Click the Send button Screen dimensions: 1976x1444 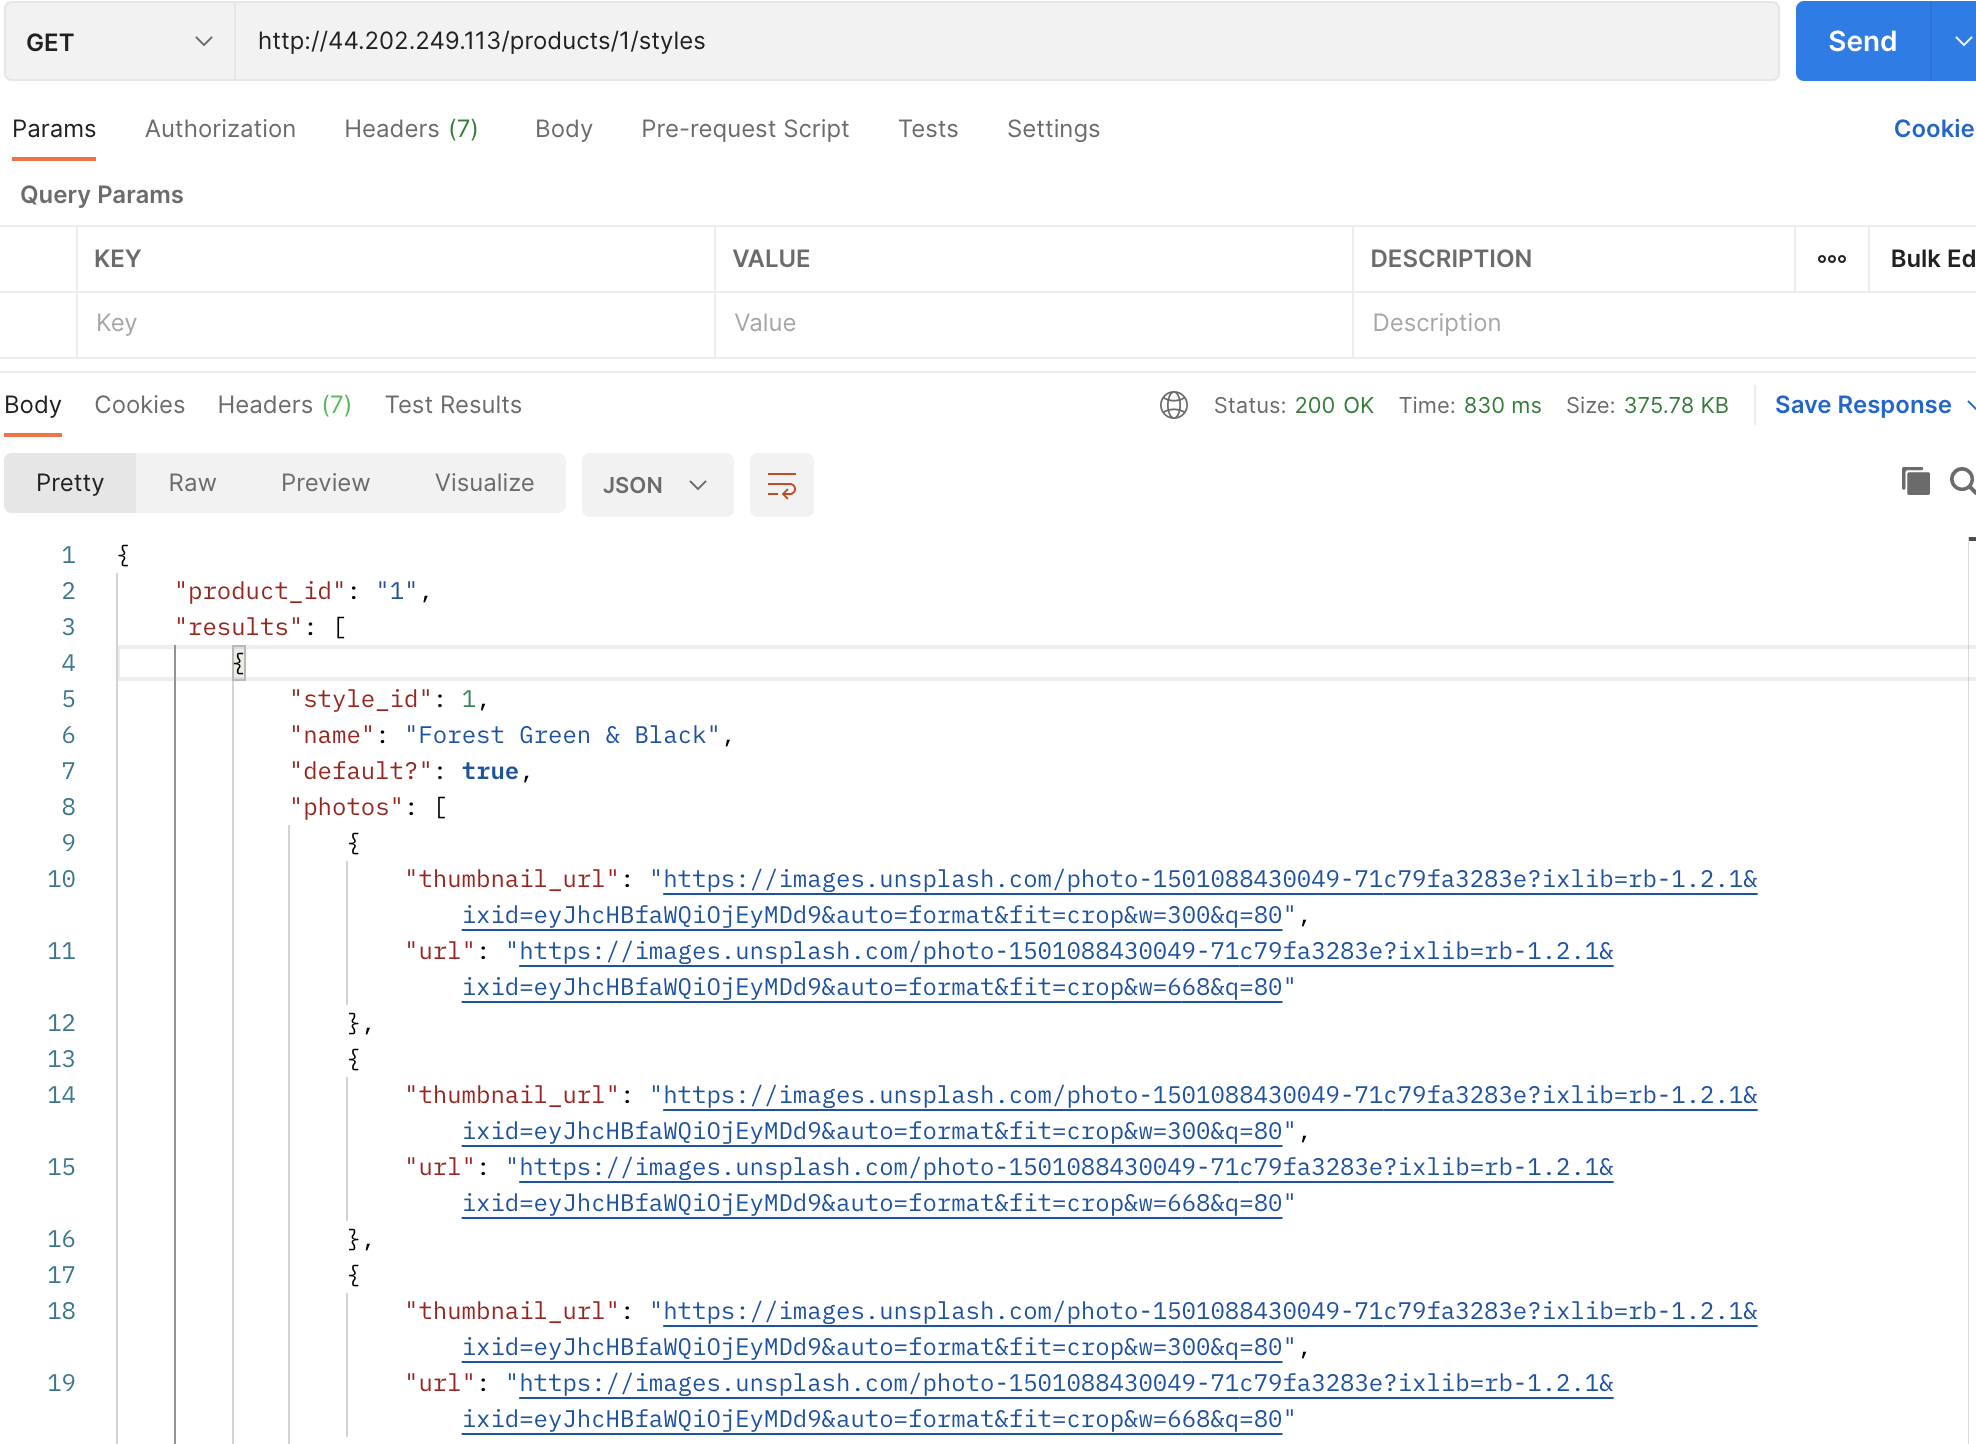click(1861, 41)
